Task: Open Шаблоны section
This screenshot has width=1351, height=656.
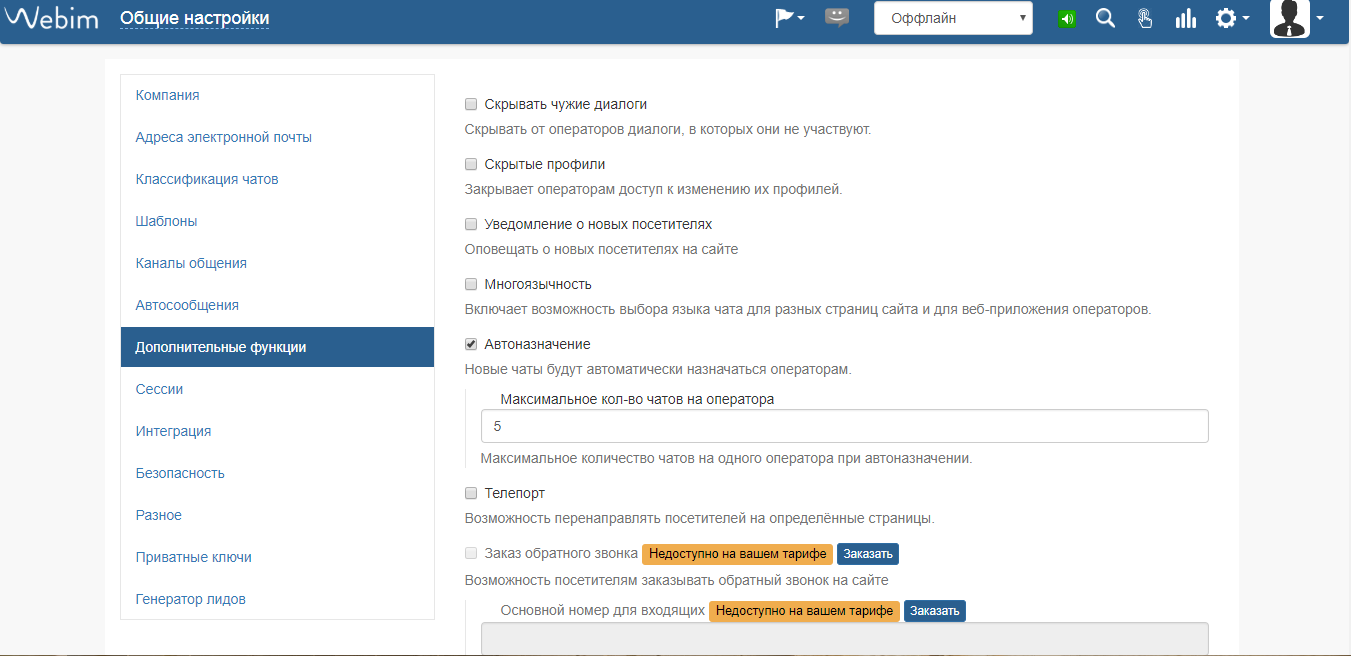Action: pos(278,221)
